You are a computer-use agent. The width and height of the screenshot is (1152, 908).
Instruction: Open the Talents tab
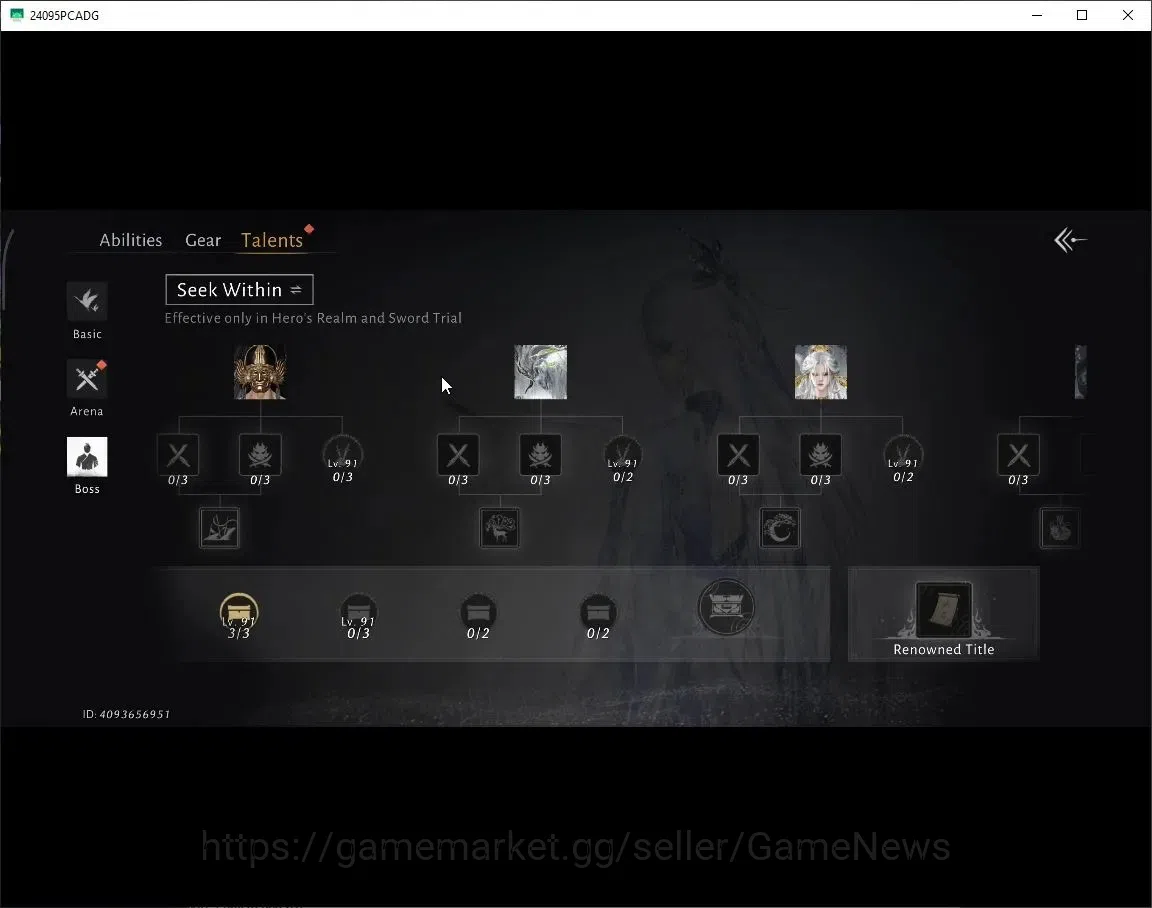click(272, 240)
